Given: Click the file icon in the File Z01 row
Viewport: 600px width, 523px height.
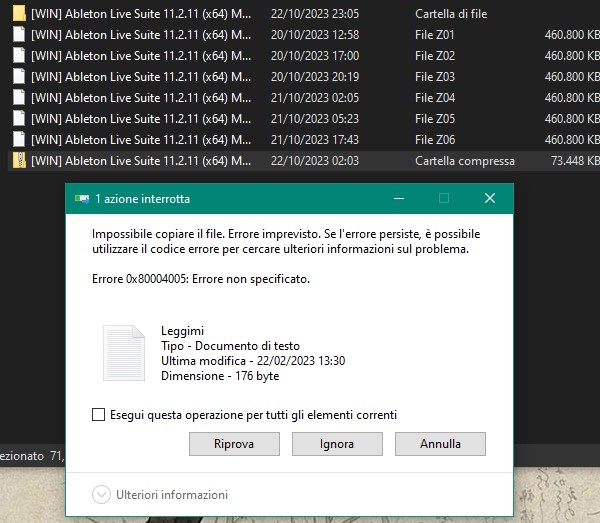Looking at the screenshot, I should tap(19, 34).
